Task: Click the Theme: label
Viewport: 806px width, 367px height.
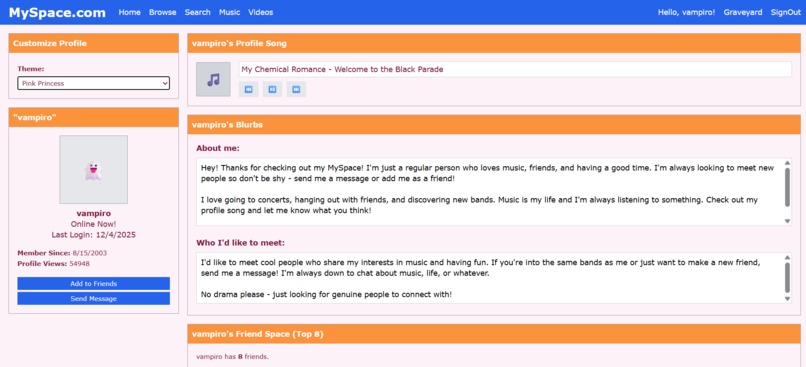Action: tap(31, 68)
